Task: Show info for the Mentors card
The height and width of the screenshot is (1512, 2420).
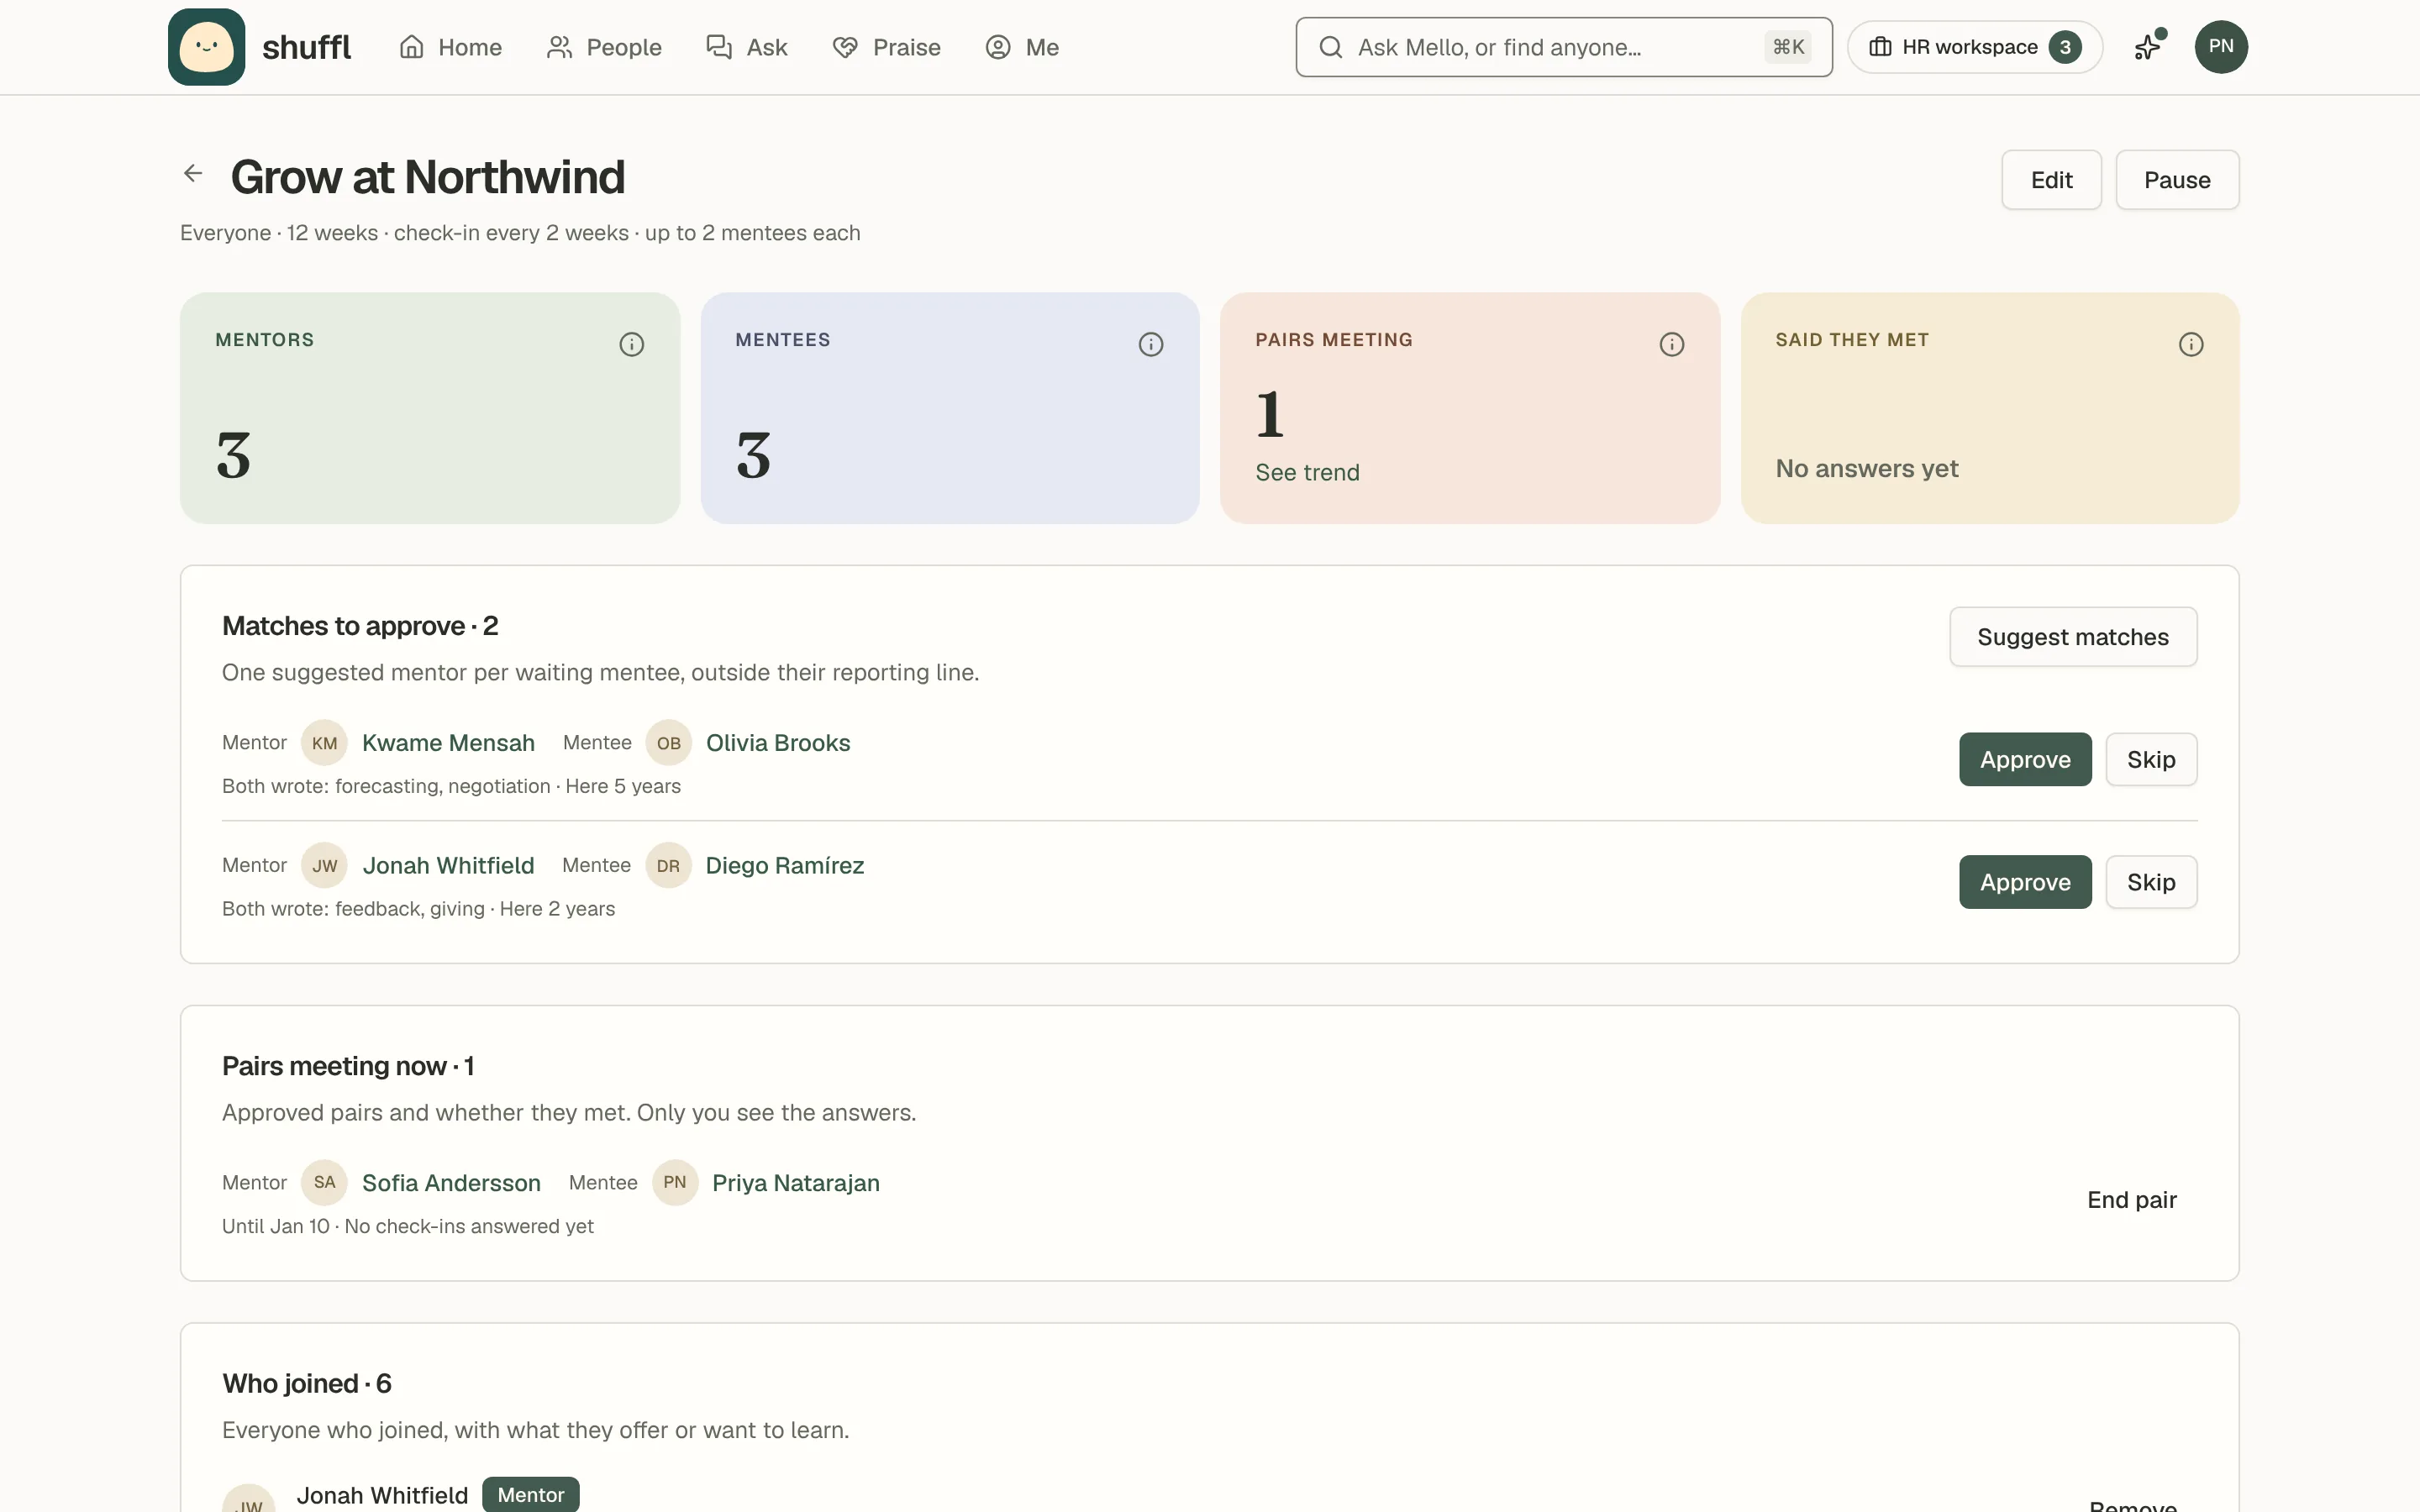Action: pos(631,345)
